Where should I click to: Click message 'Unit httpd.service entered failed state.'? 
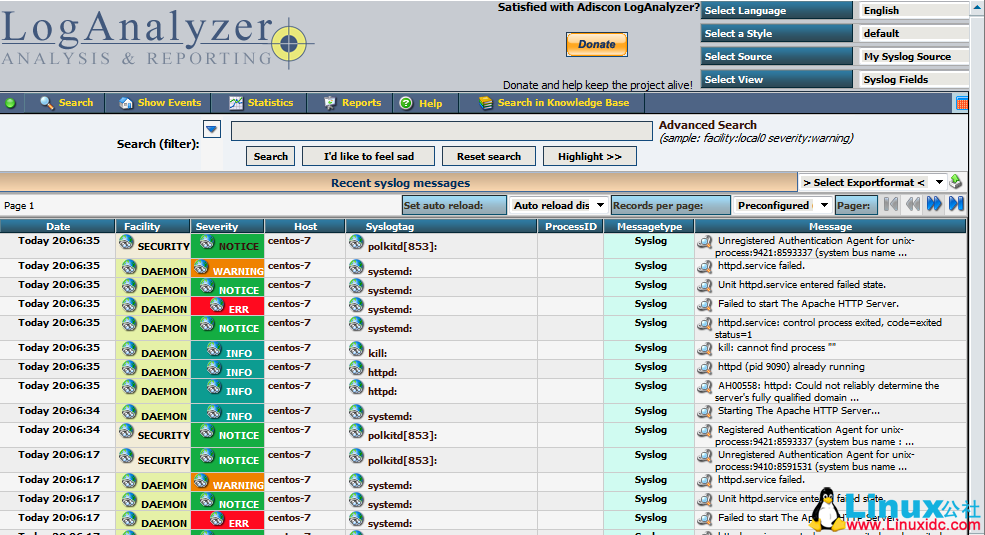[802, 284]
